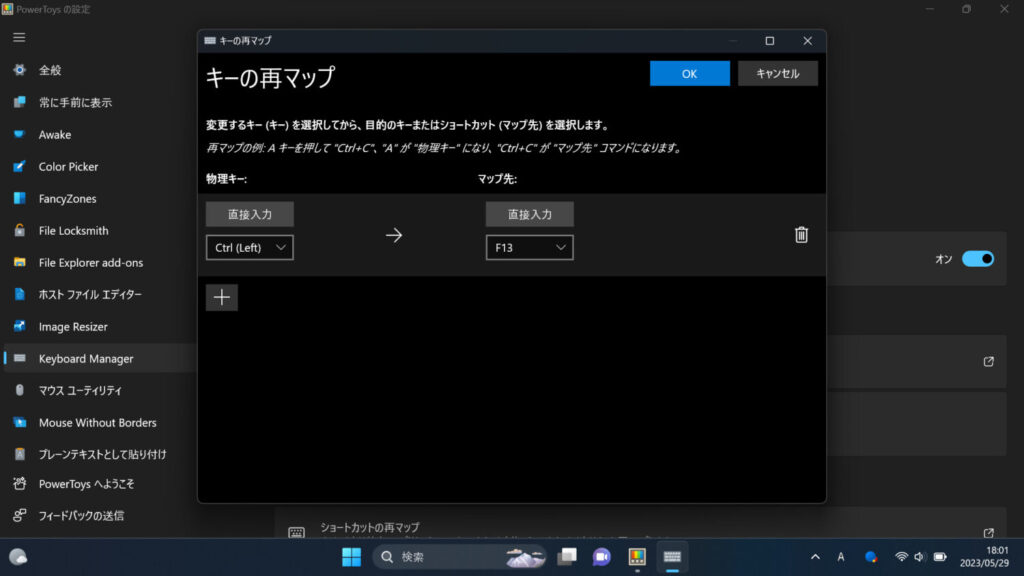Select FancyZones in the sidebar
This screenshot has width=1024, height=576.
(x=99, y=198)
